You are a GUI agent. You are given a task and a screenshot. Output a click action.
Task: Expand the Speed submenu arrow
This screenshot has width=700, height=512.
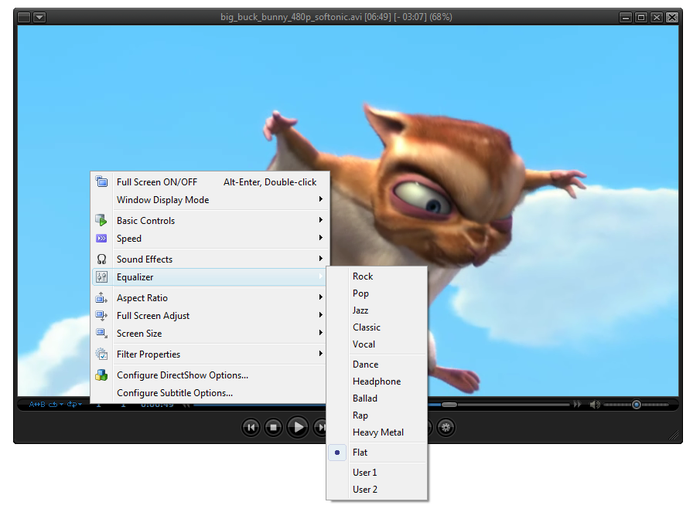[321, 237]
